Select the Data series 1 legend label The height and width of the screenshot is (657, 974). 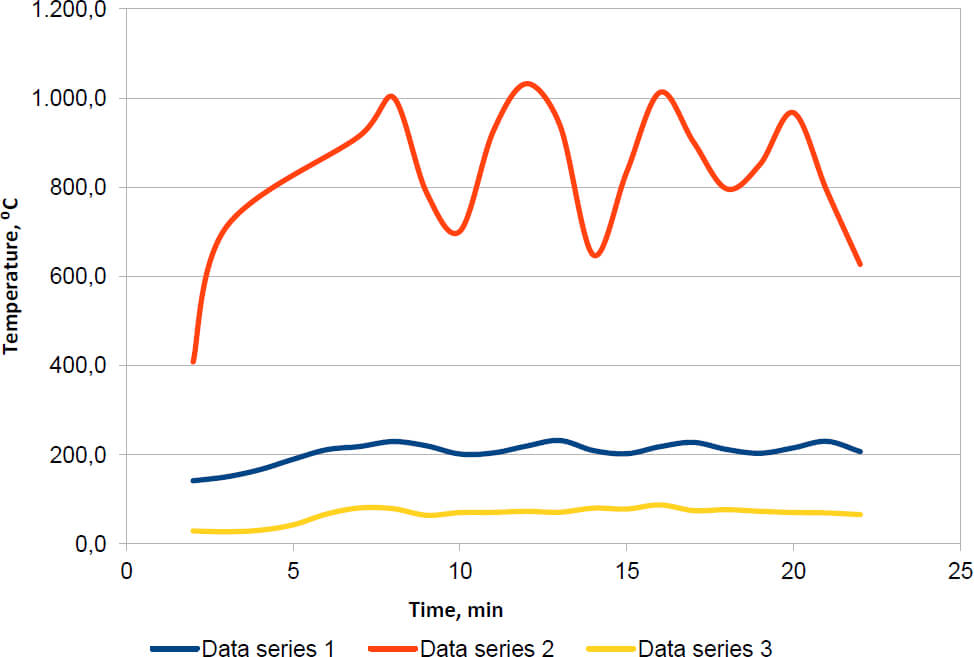268,648
